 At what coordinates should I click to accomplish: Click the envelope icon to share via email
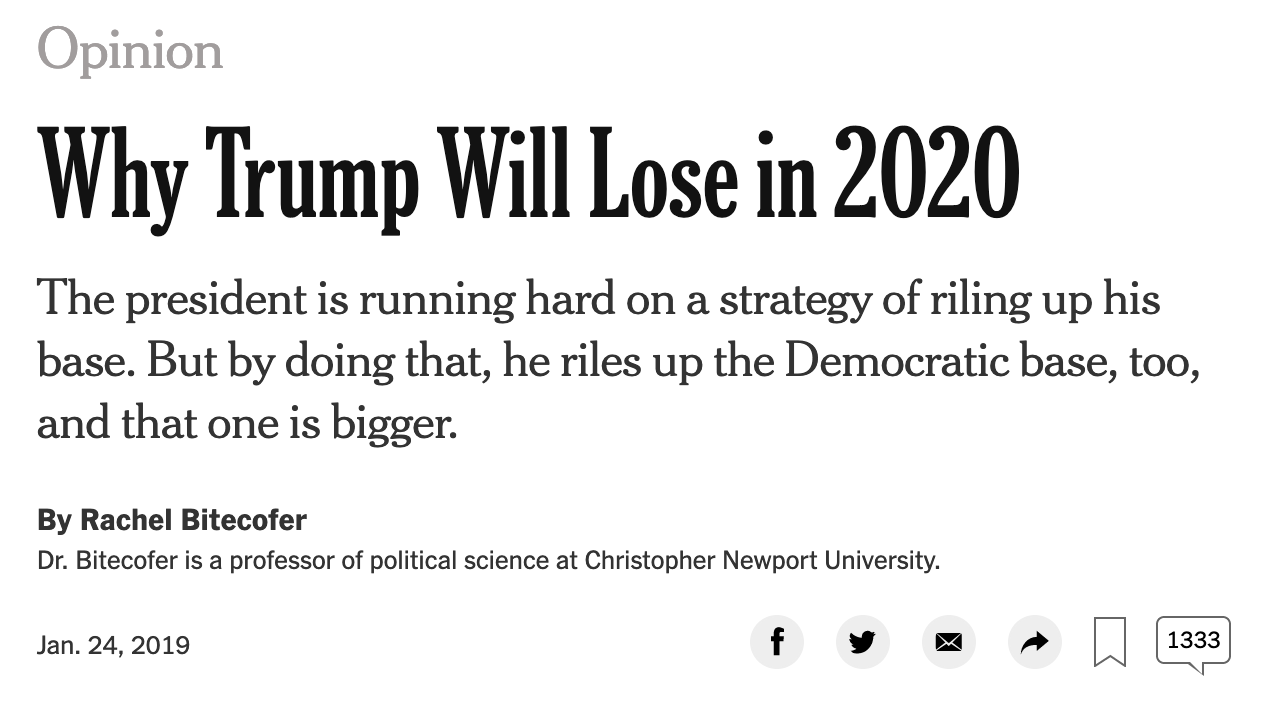click(x=949, y=642)
